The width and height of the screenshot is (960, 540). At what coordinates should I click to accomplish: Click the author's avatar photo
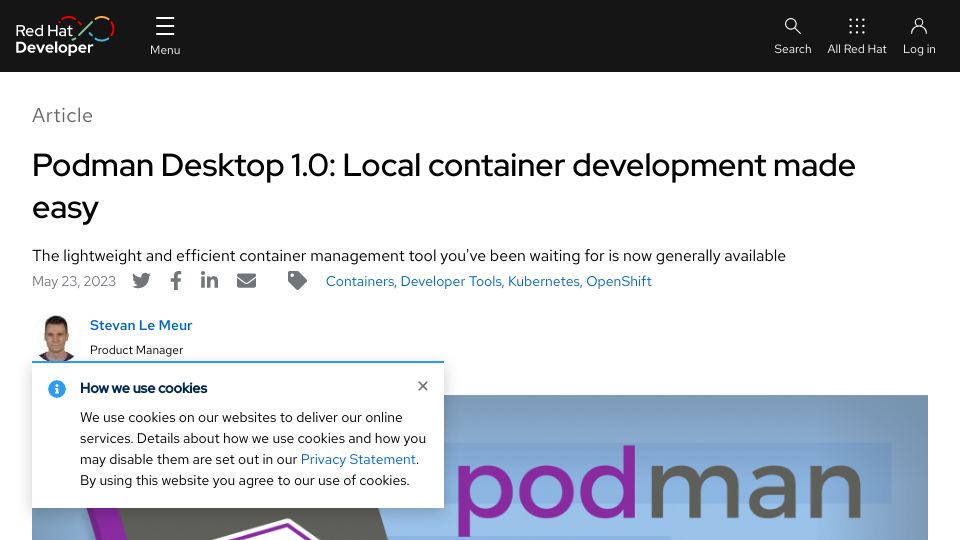[x=56, y=338]
